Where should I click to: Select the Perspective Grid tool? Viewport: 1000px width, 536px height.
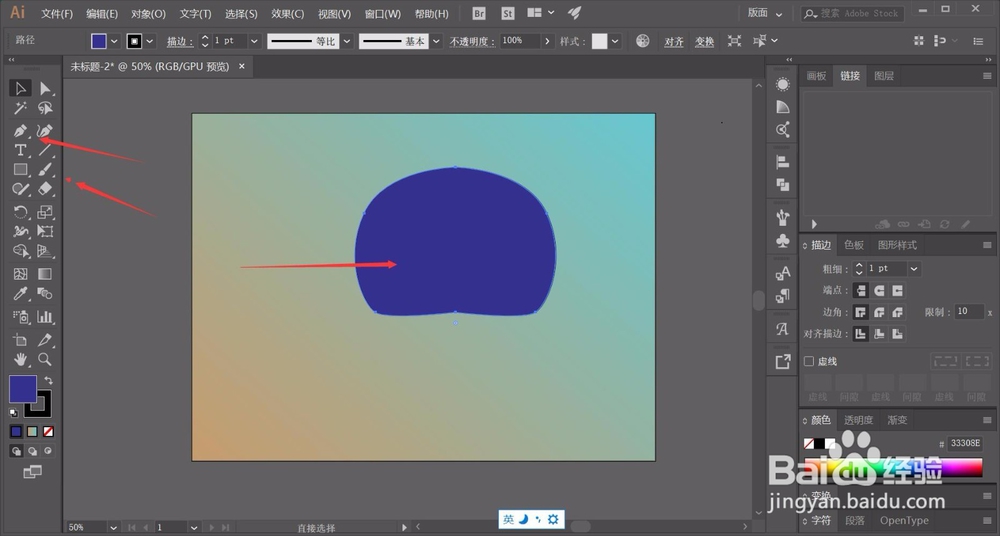[x=45, y=251]
